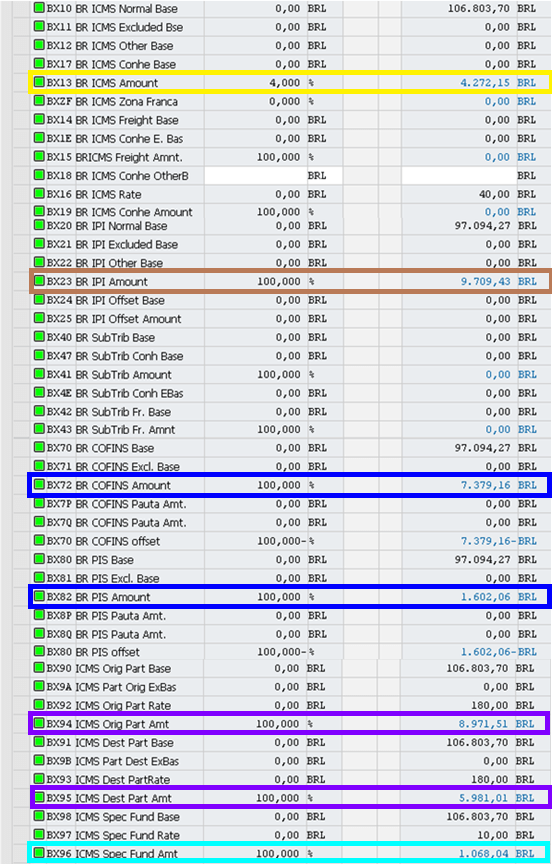Click green status icon of BX18 Conhe OtherB
Viewport: 552px width, 864px height.
click(x=39, y=175)
